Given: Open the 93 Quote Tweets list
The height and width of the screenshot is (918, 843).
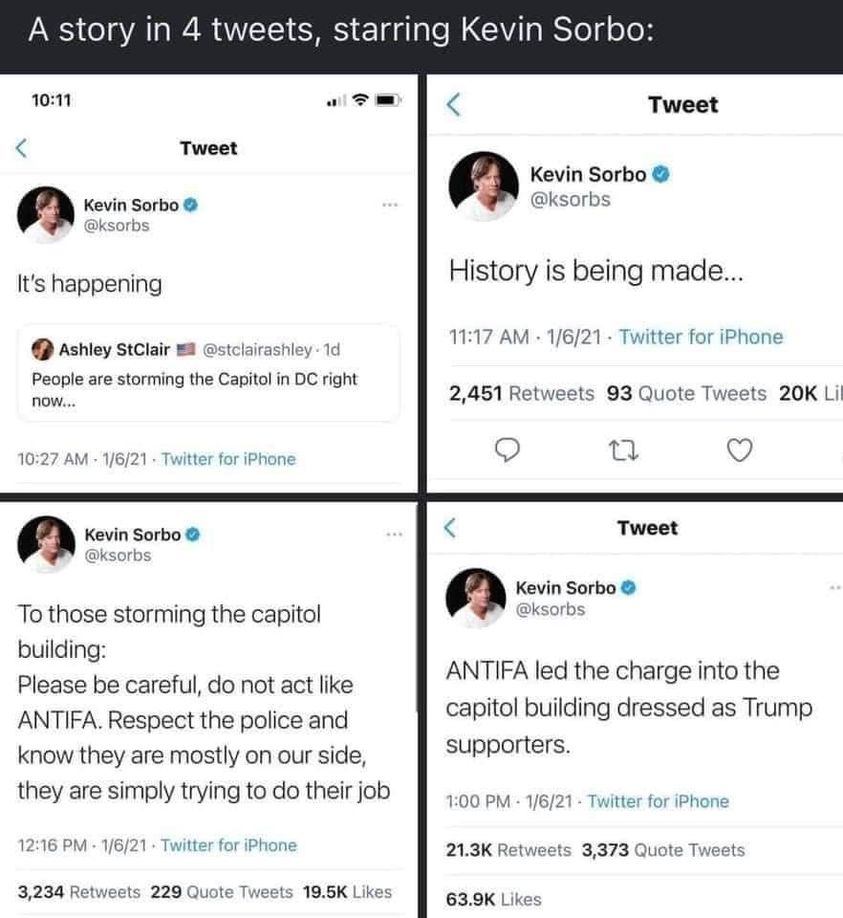Looking at the screenshot, I should (686, 394).
